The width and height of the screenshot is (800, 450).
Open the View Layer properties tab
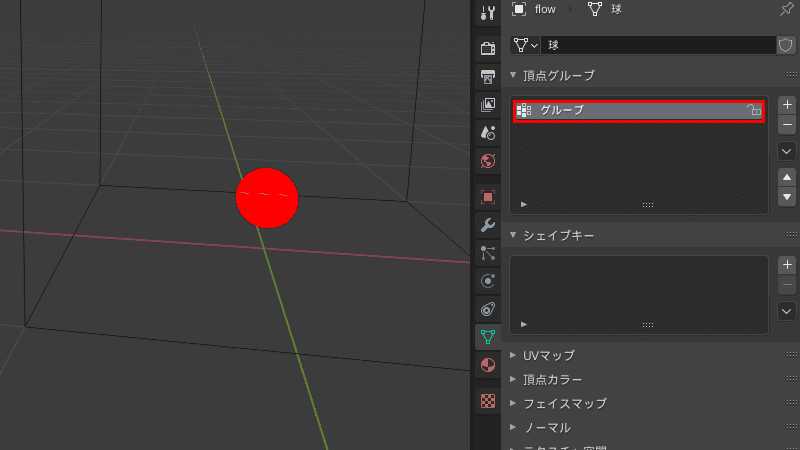pos(488,105)
